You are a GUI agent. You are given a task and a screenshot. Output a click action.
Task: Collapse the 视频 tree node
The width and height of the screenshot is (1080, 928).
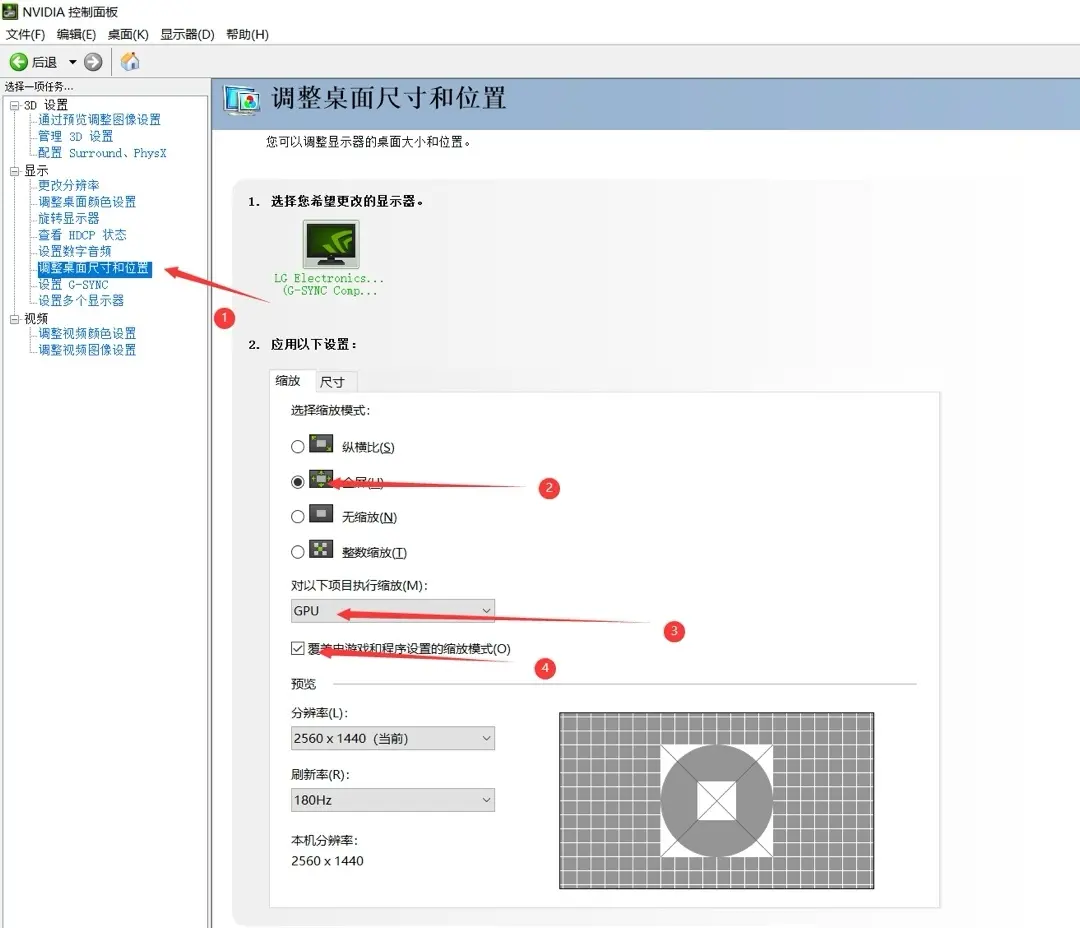click(14, 319)
